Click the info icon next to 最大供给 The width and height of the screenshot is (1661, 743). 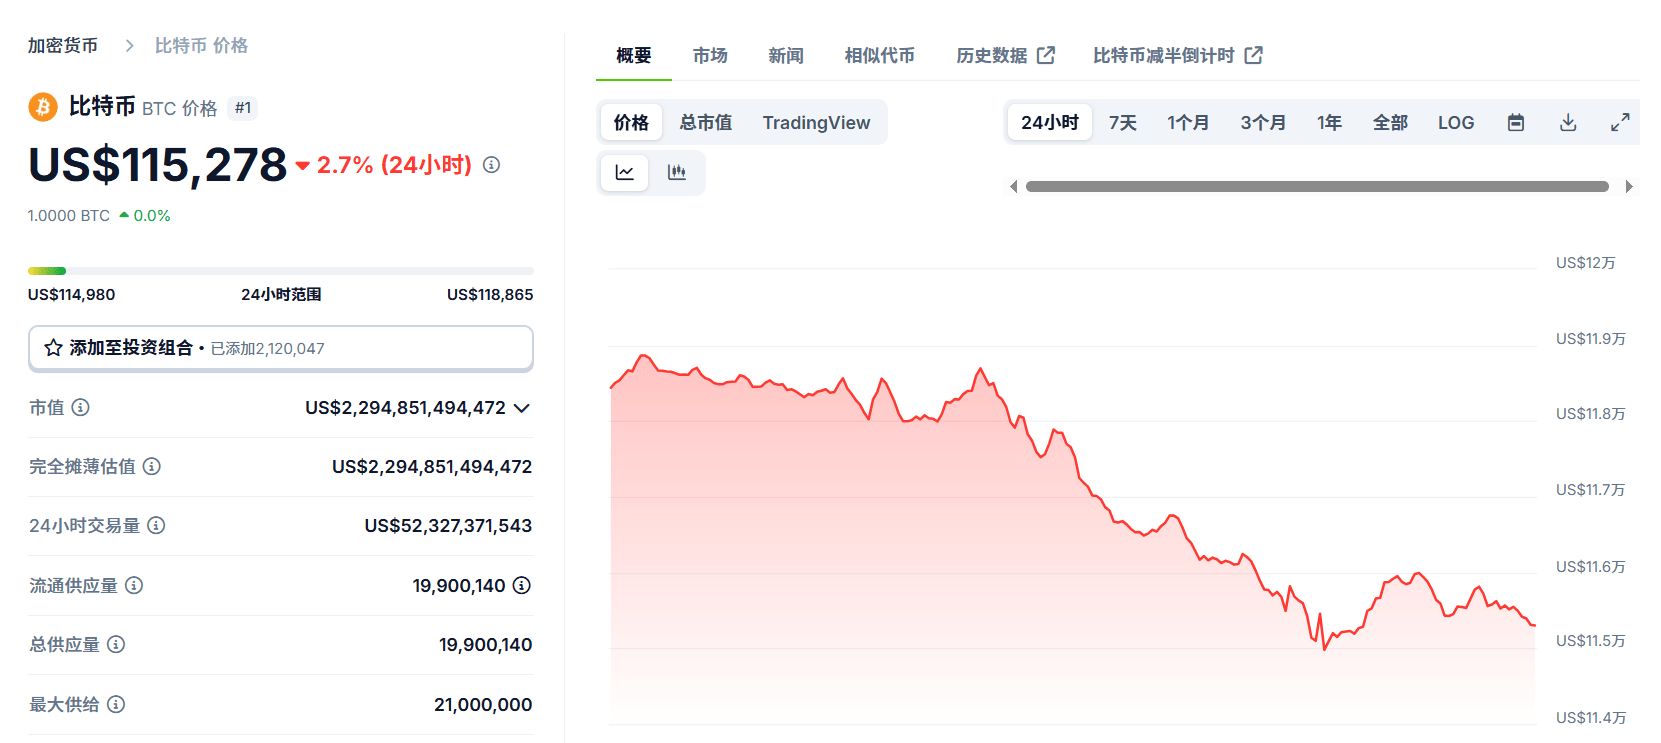tap(116, 704)
